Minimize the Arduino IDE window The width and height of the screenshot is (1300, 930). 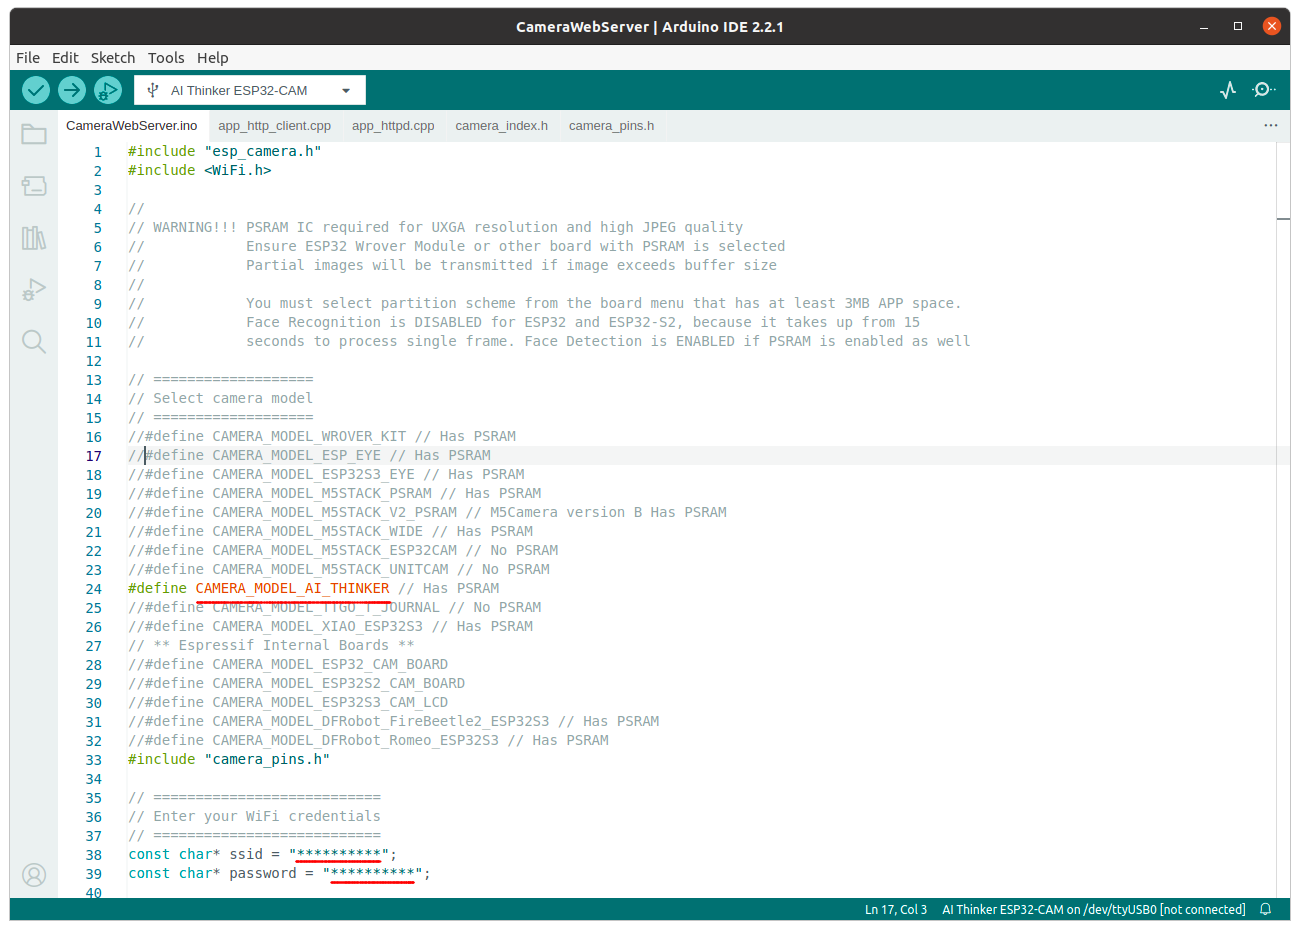pos(1204,27)
